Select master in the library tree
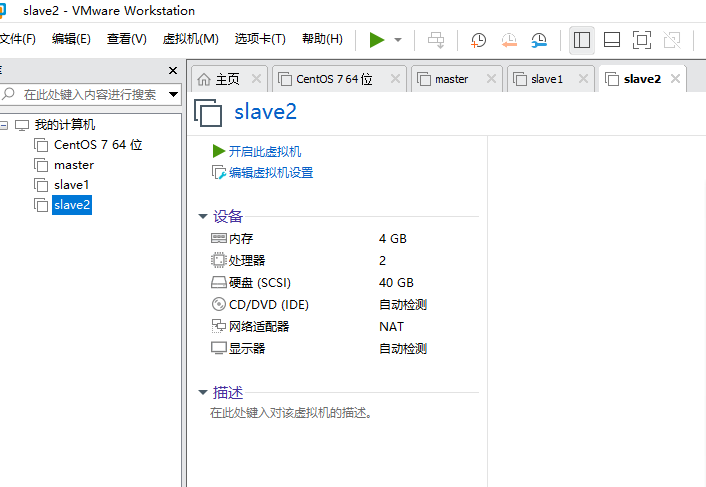Screen dimensions: 706x487 74,165
